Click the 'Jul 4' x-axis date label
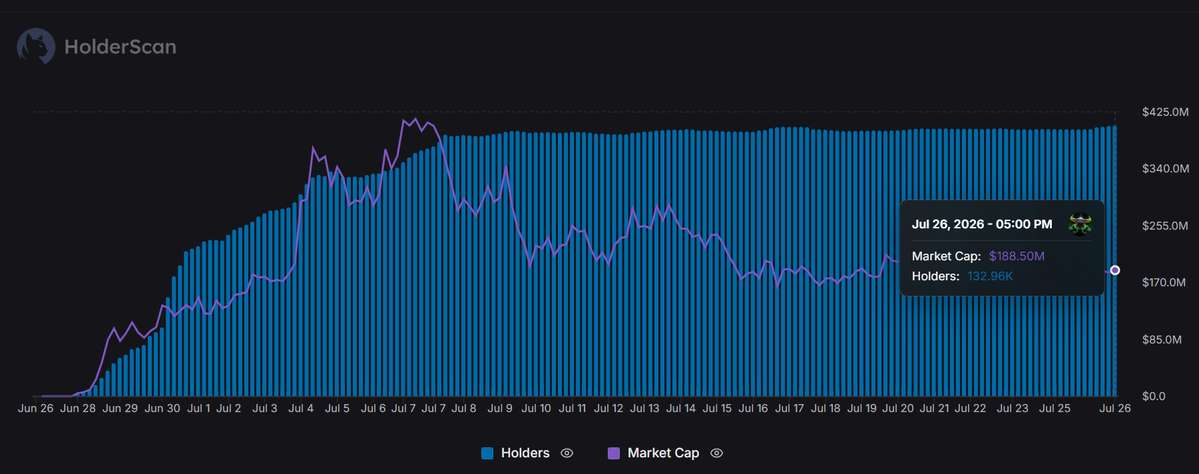The image size is (1199, 474). (301, 409)
